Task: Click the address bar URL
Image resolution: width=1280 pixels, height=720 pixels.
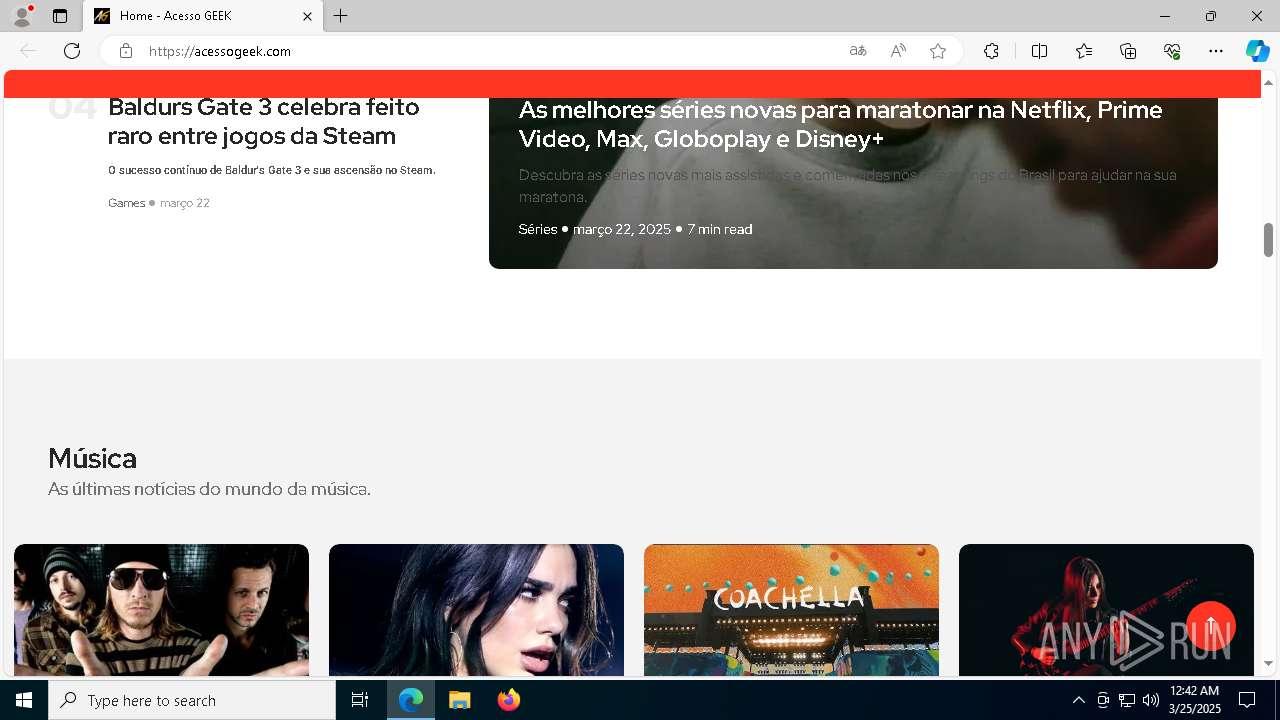Action: pyautogui.click(x=220, y=51)
